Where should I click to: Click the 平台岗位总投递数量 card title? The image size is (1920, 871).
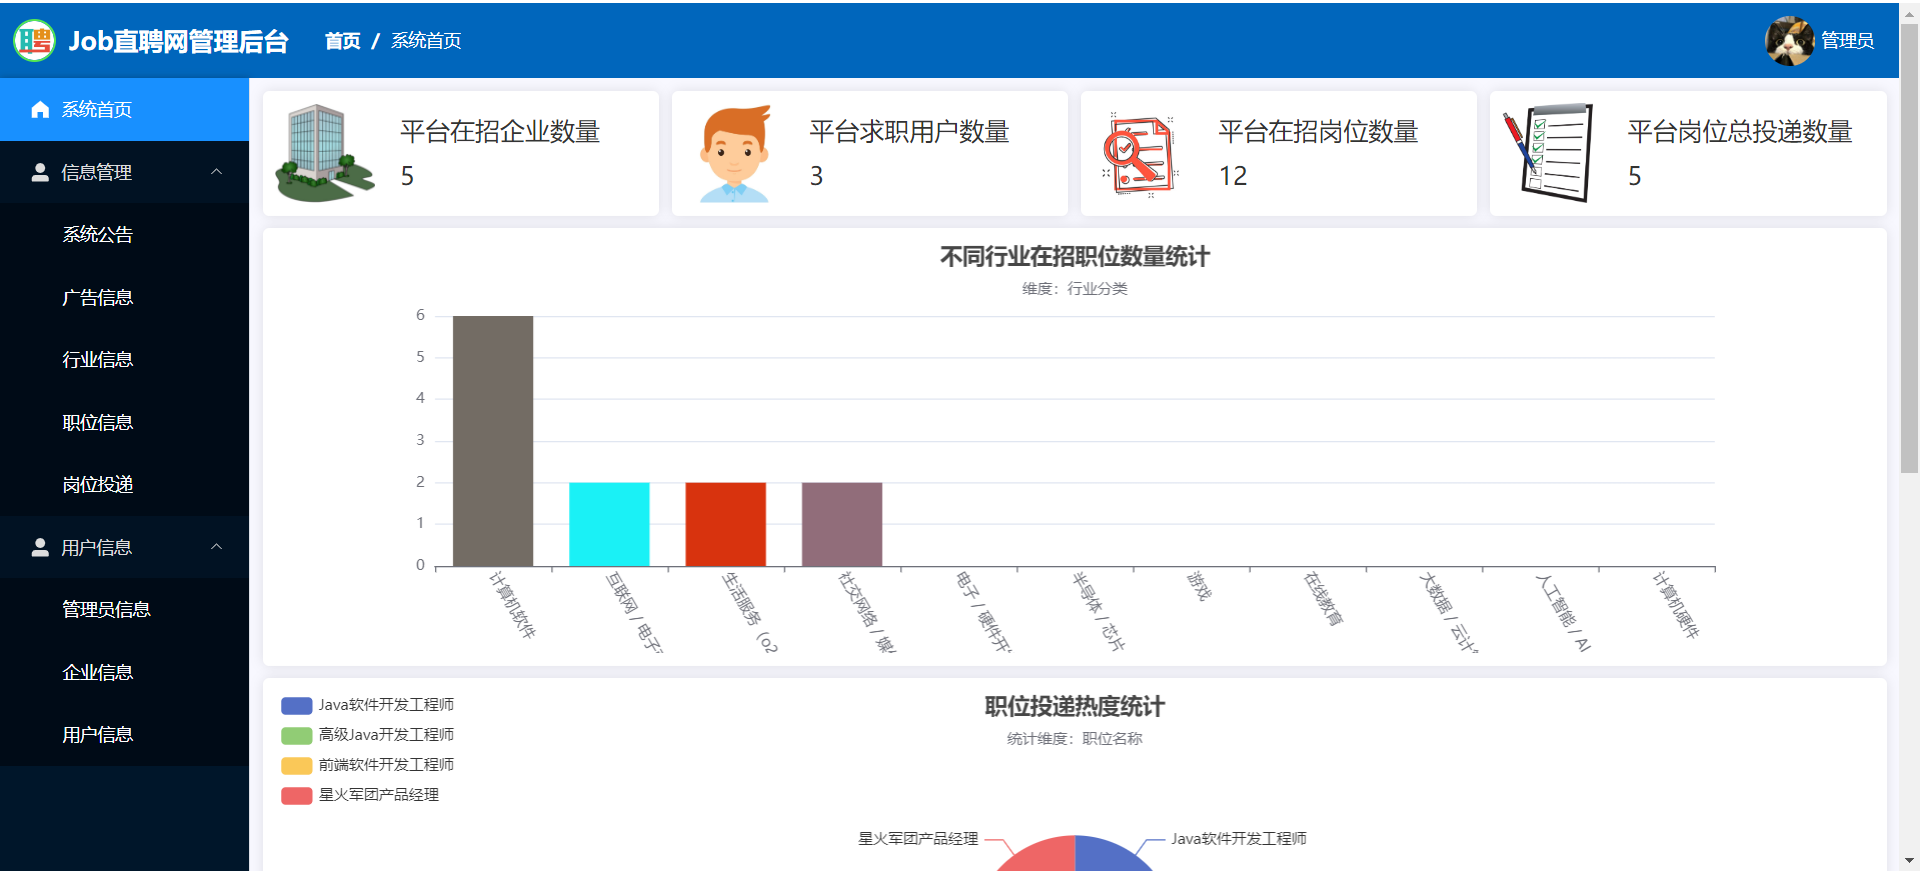click(x=1740, y=132)
